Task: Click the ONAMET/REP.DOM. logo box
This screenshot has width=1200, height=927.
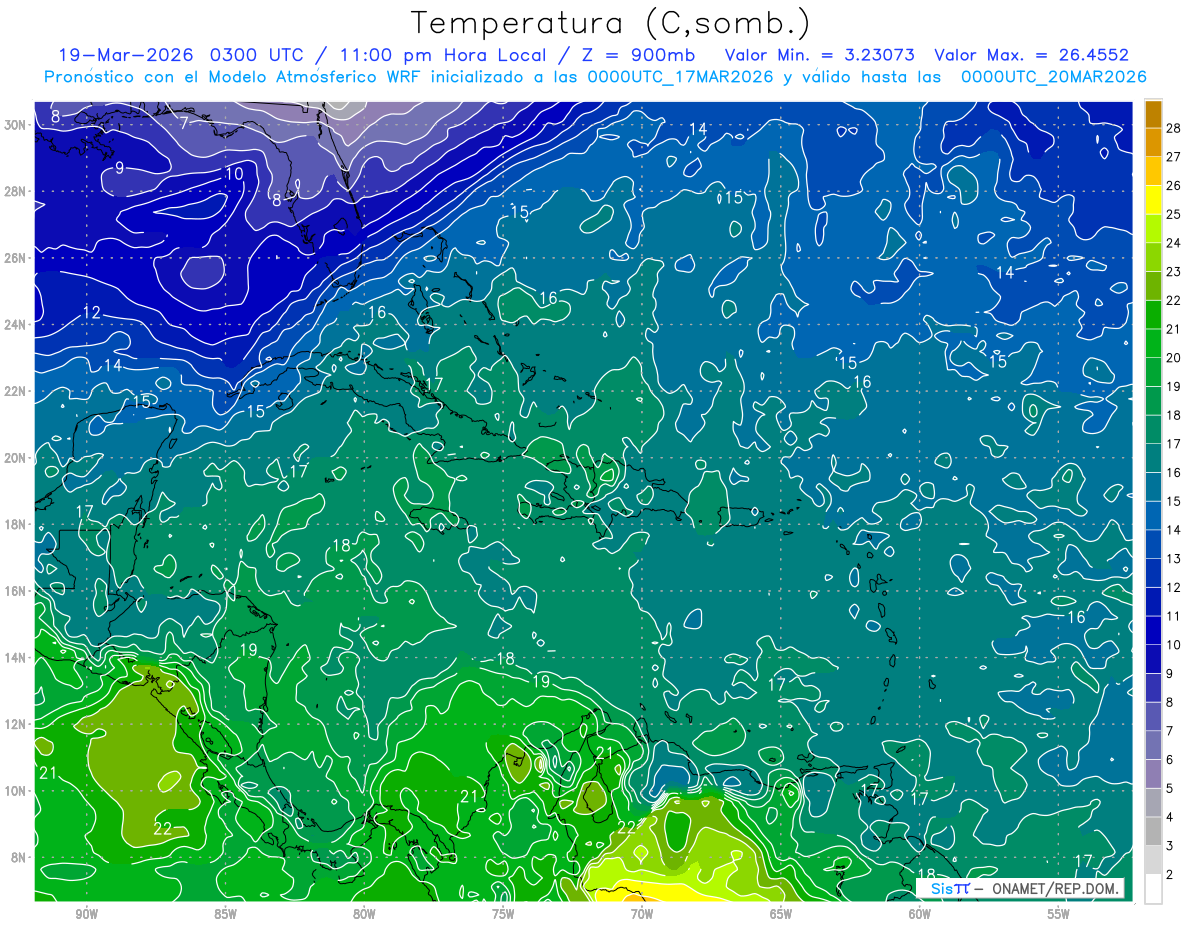Action: tap(1021, 888)
